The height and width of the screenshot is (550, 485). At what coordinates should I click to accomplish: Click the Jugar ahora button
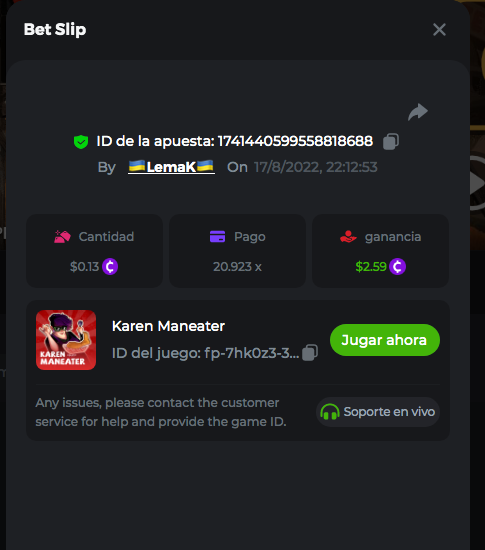click(385, 340)
